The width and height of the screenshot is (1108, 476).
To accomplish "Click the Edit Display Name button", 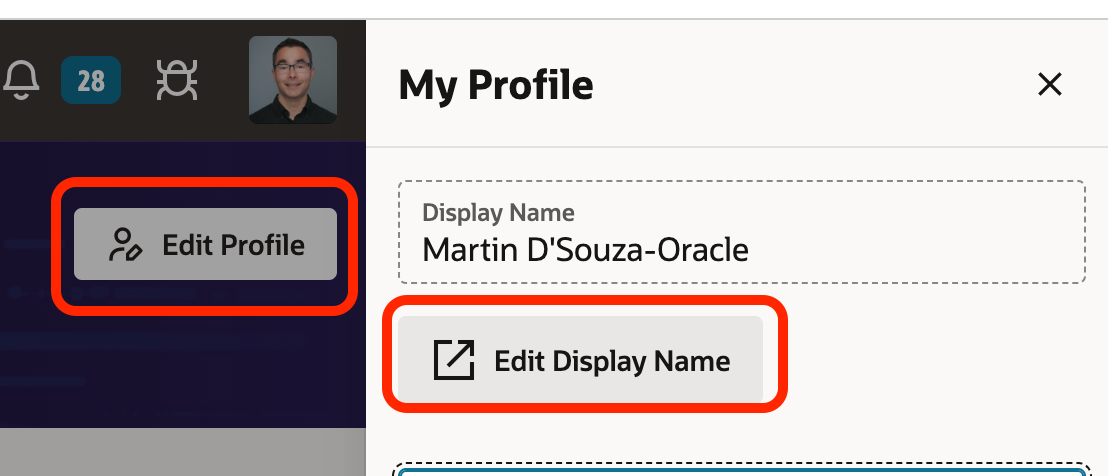I will pyautogui.click(x=580, y=359).
